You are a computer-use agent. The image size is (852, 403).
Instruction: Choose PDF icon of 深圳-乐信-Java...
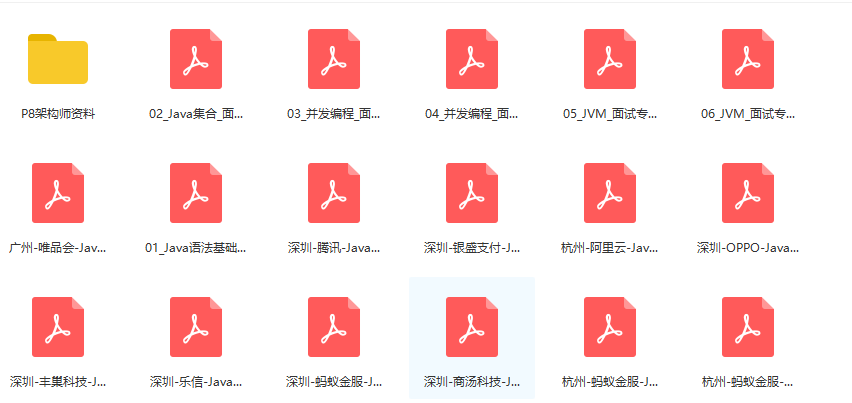coord(196,327)
